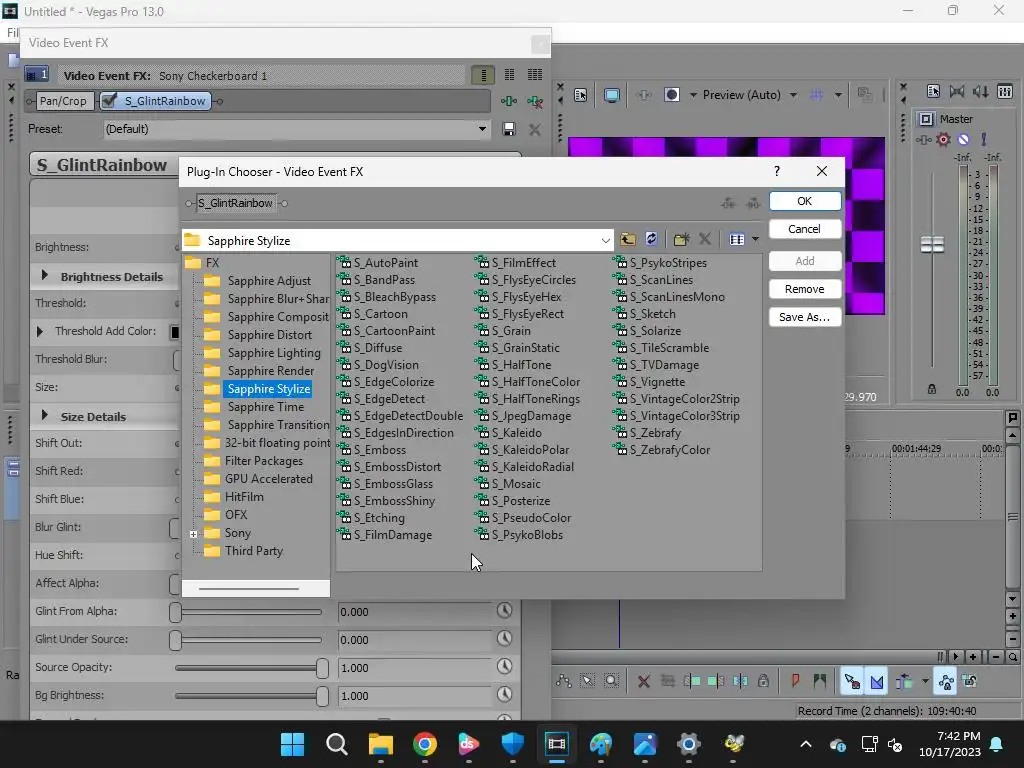Click the Remove button

click(x=805, y=289)
